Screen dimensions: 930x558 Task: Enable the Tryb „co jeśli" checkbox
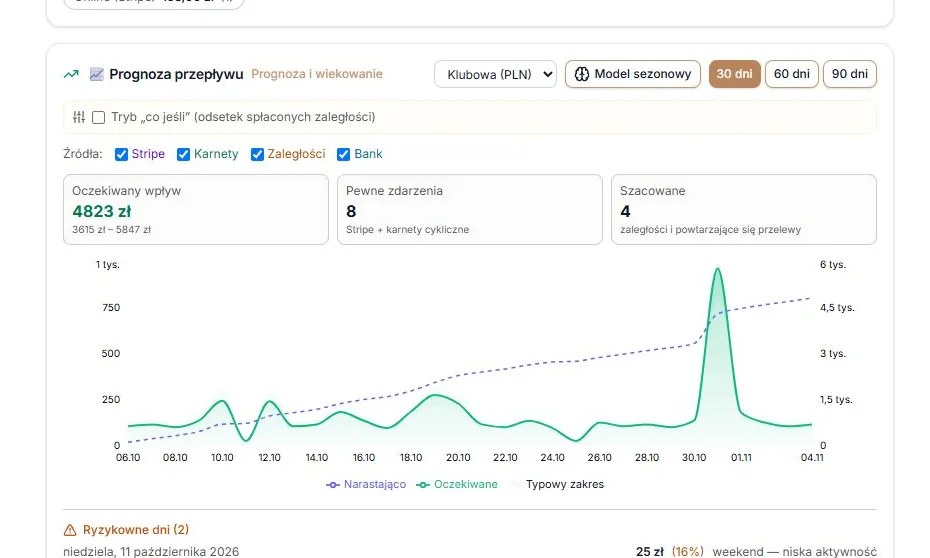98,117
